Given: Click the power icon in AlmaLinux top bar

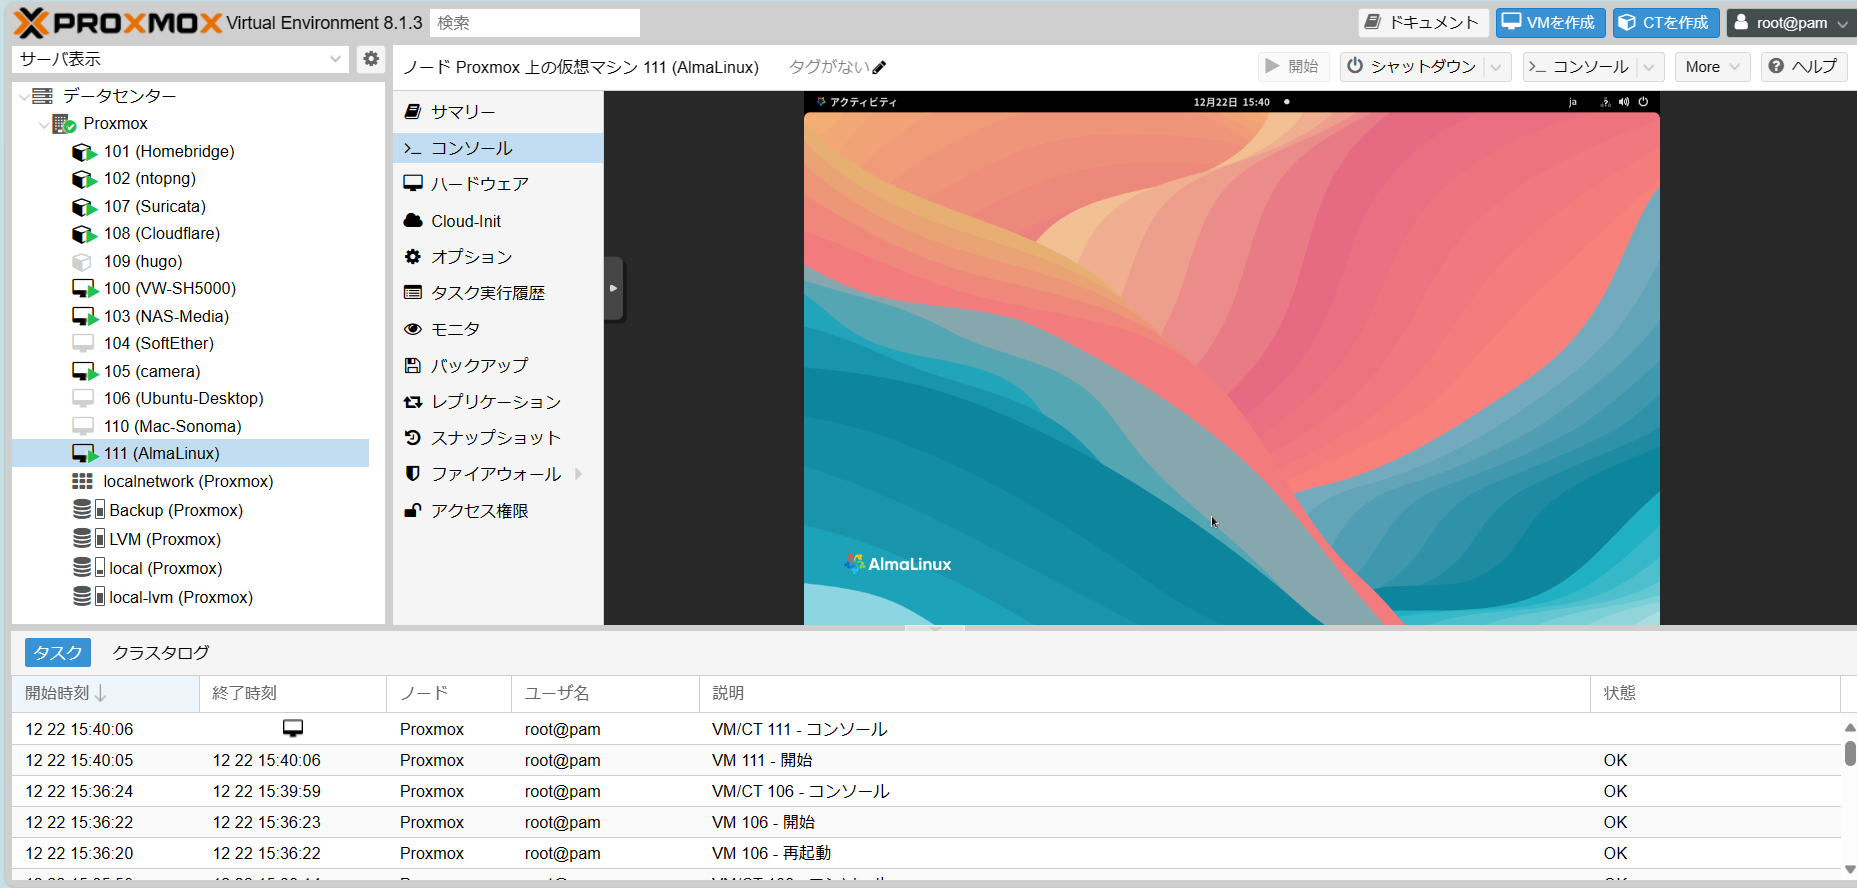Looking at the screenshot, I should pos(1643,102).
